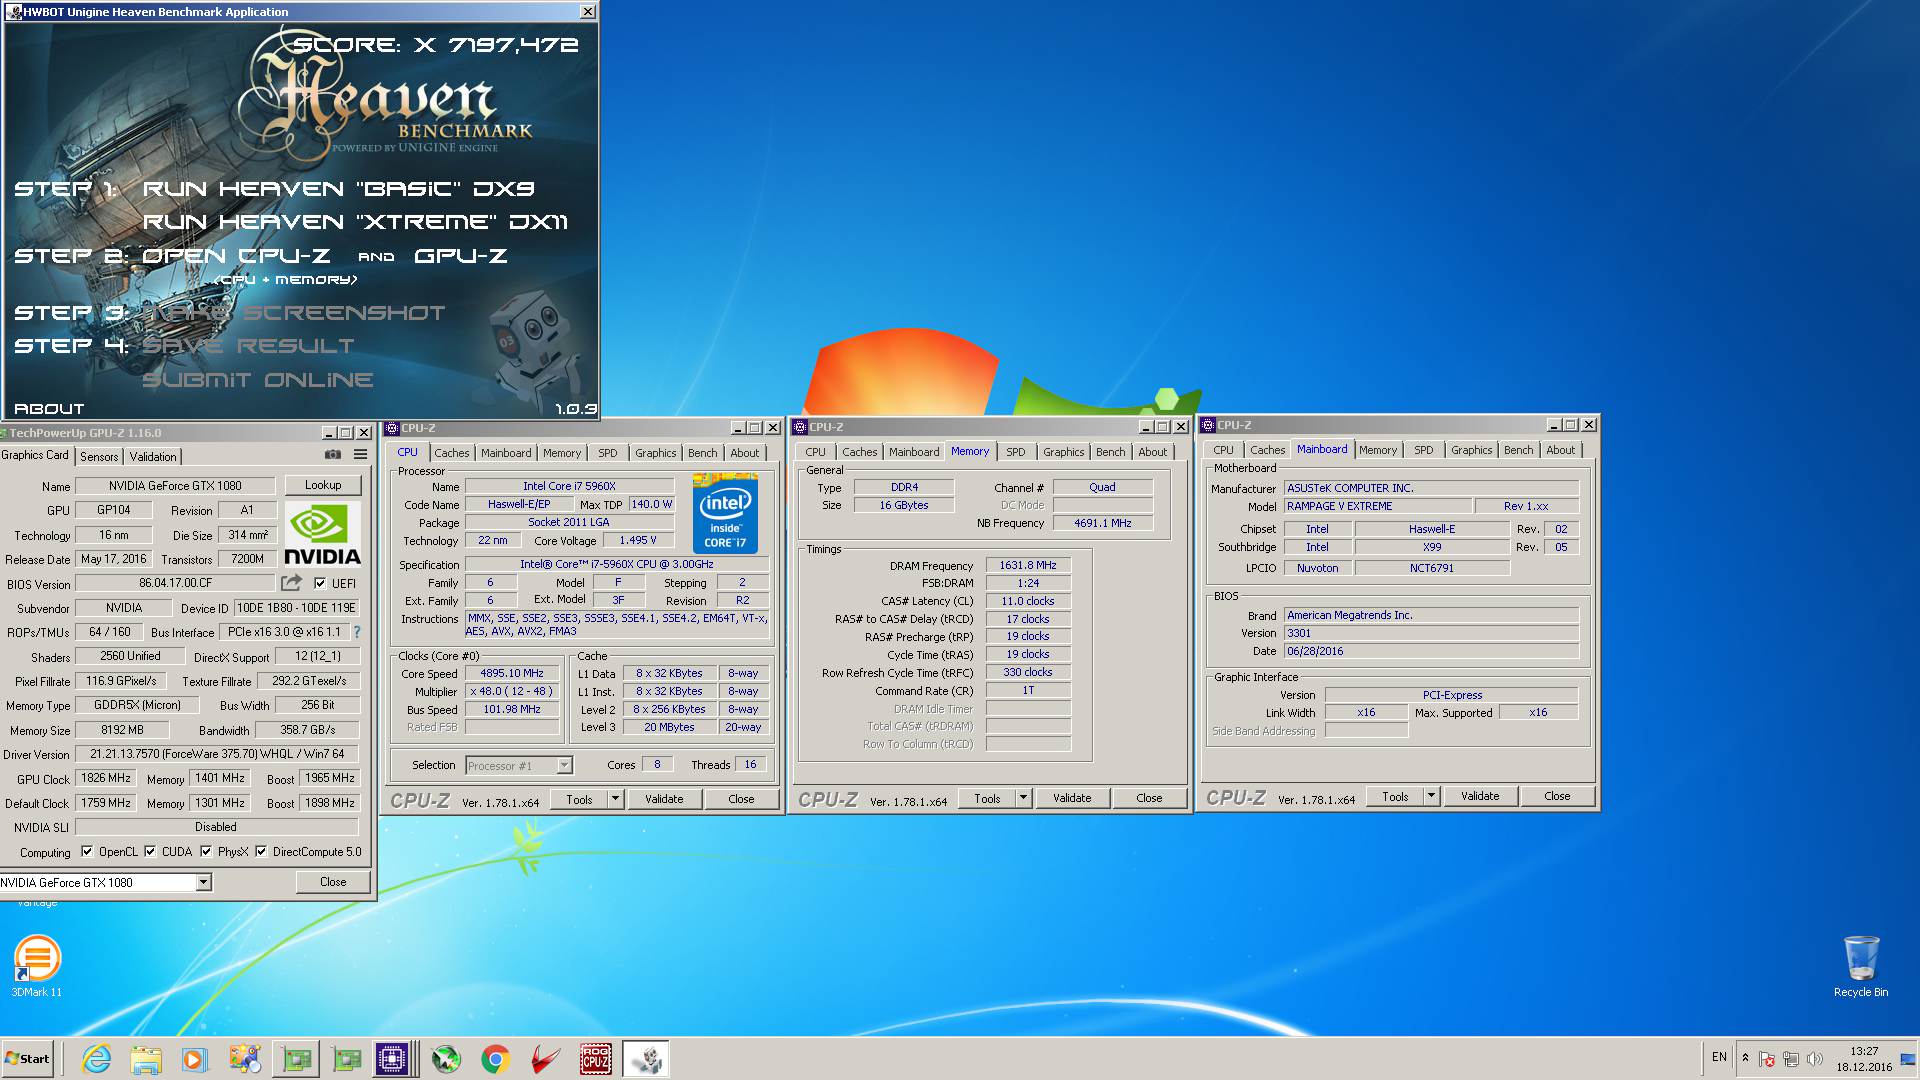Click the Action Center flag tray icon
The height and width of the screenshot is (1080, 1920).
coord(1767,1059)
